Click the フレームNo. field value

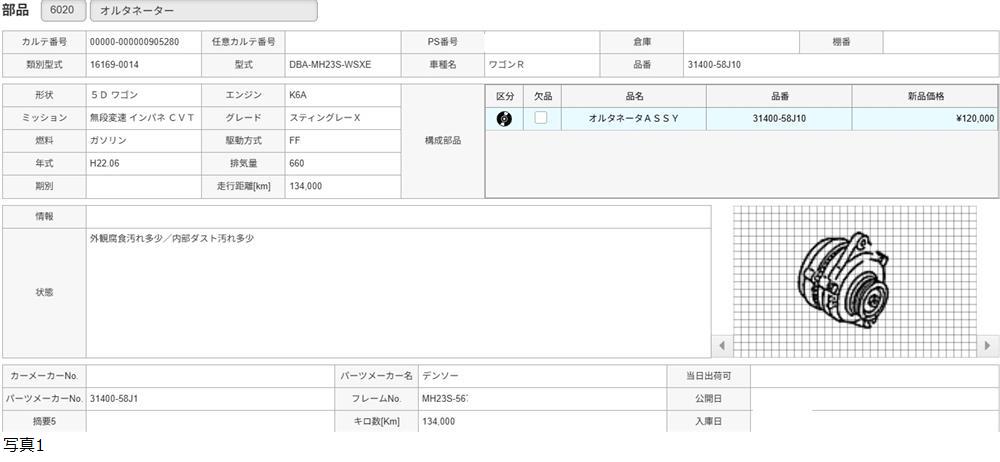(541, 399)
